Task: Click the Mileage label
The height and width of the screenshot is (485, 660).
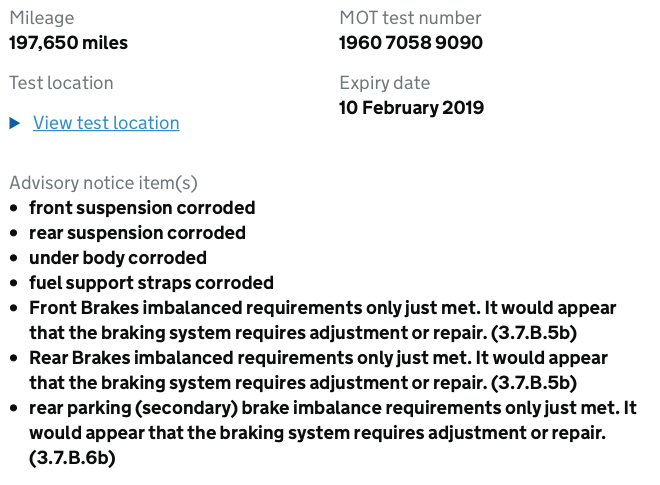Action: [42, 18]
